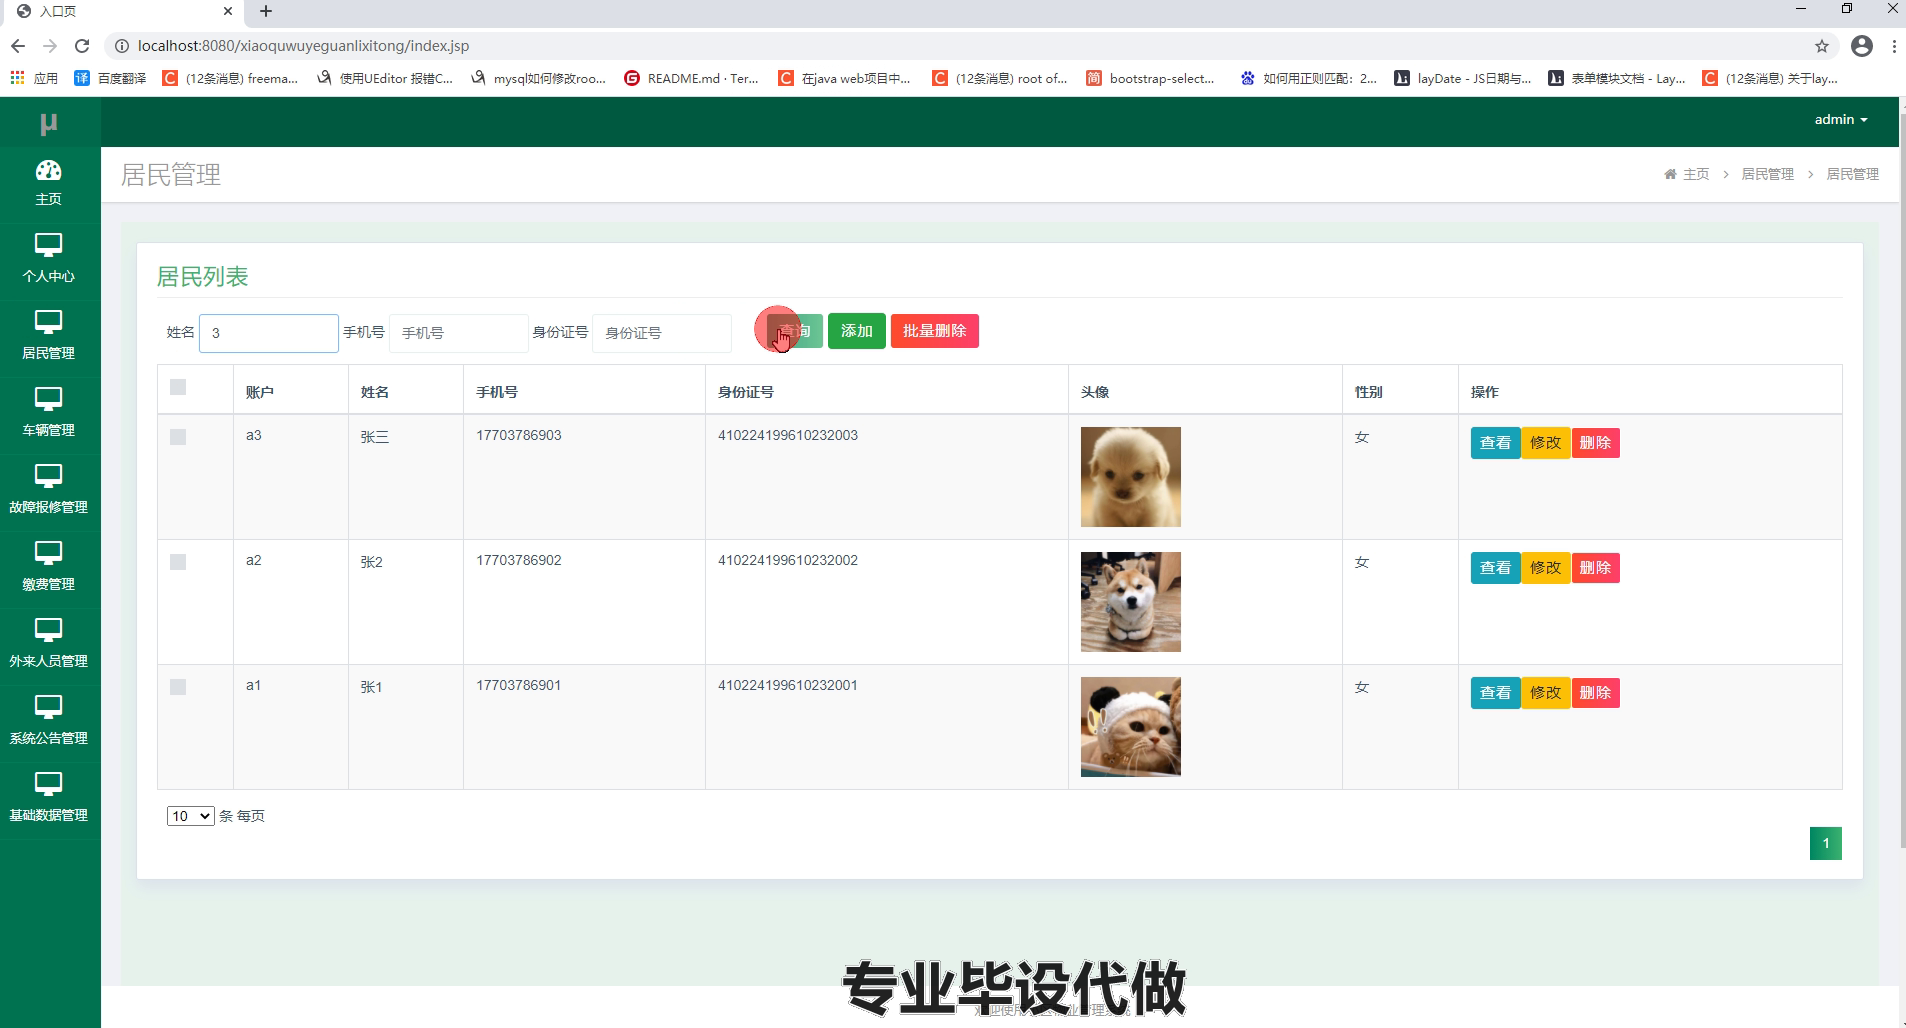Image resolution: width=1906 pixels, height=1028 pixels.
Task: Open the mysql如何修改root bookmark
Action: [537, 78]
